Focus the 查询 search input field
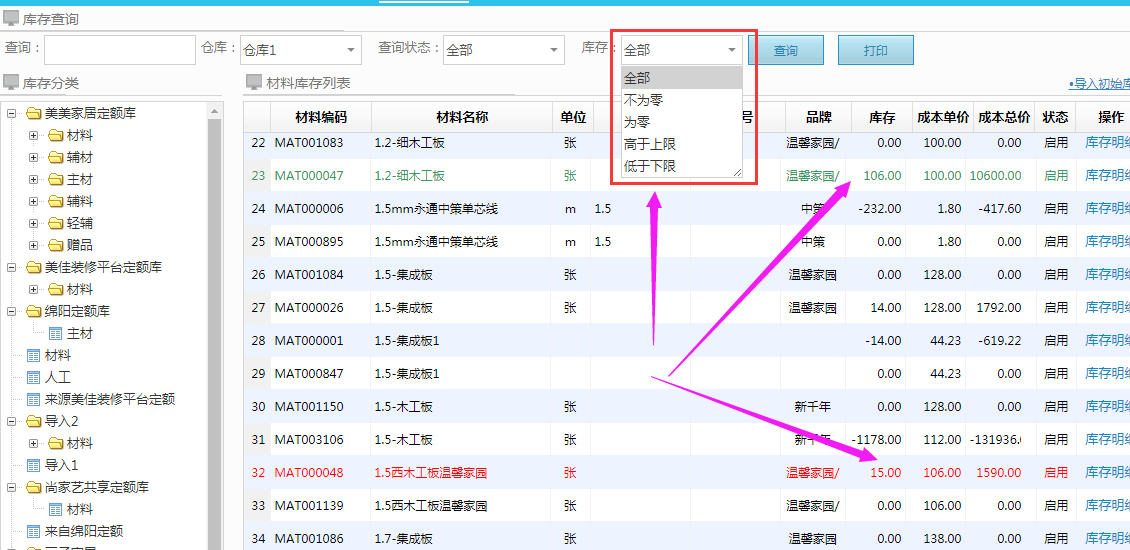Image resolution: width=1130 pixels, height=550 pixels. pos(119,50)
